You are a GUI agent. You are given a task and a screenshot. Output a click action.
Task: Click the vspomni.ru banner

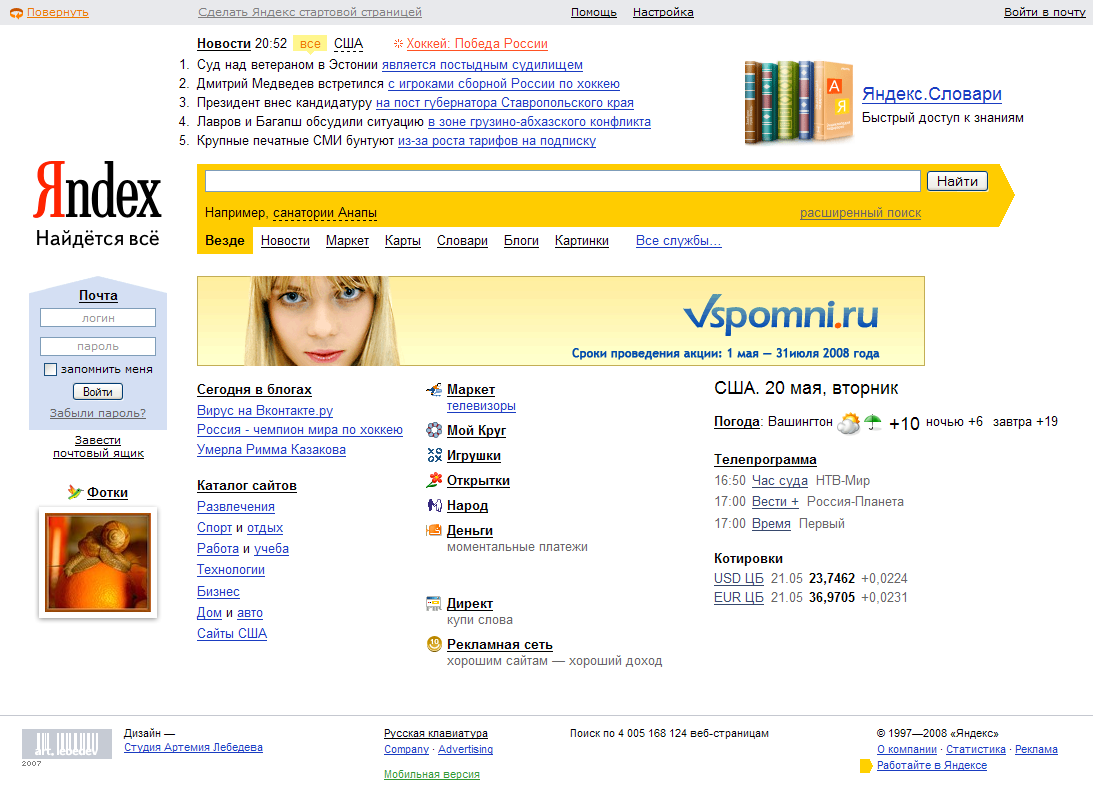click(560, 321)
